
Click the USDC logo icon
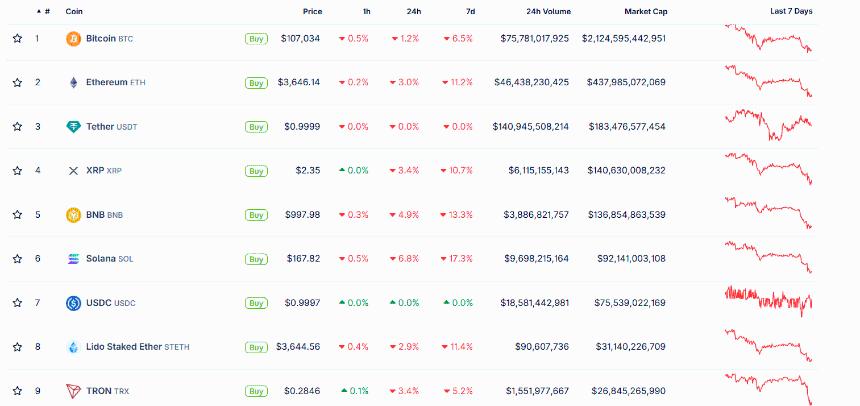(x=73, y=302)
